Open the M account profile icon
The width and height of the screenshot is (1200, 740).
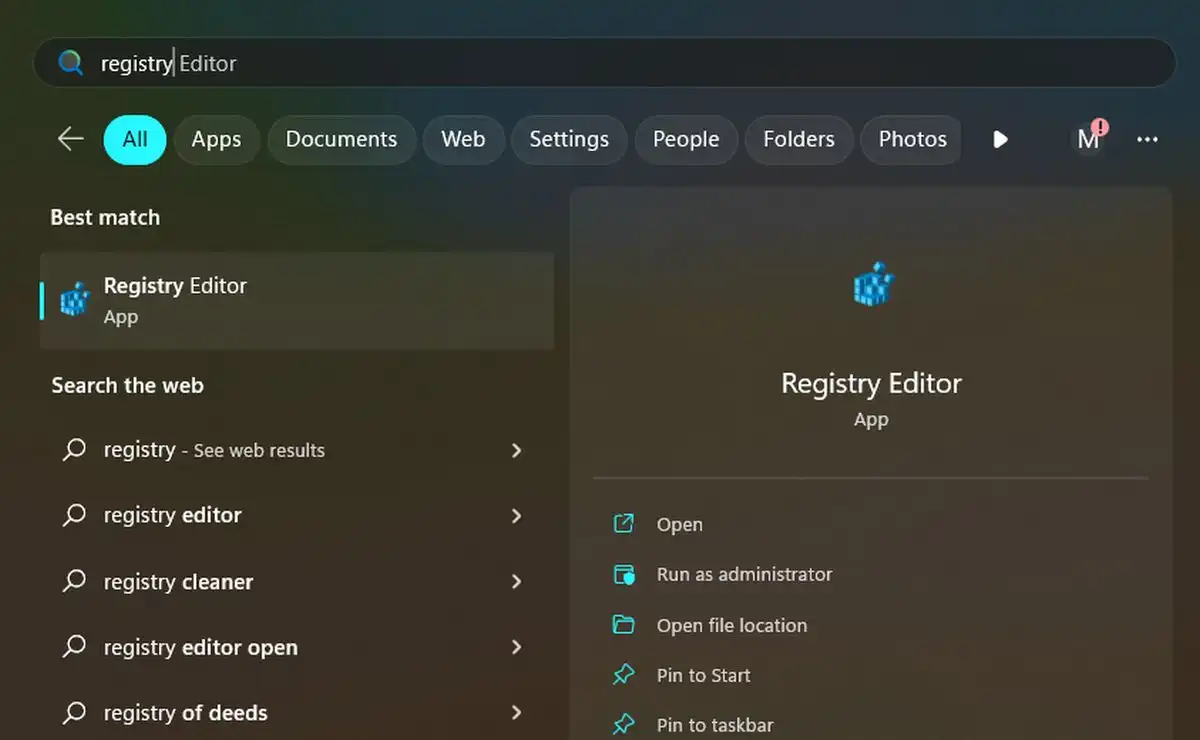click(1088, 139)
